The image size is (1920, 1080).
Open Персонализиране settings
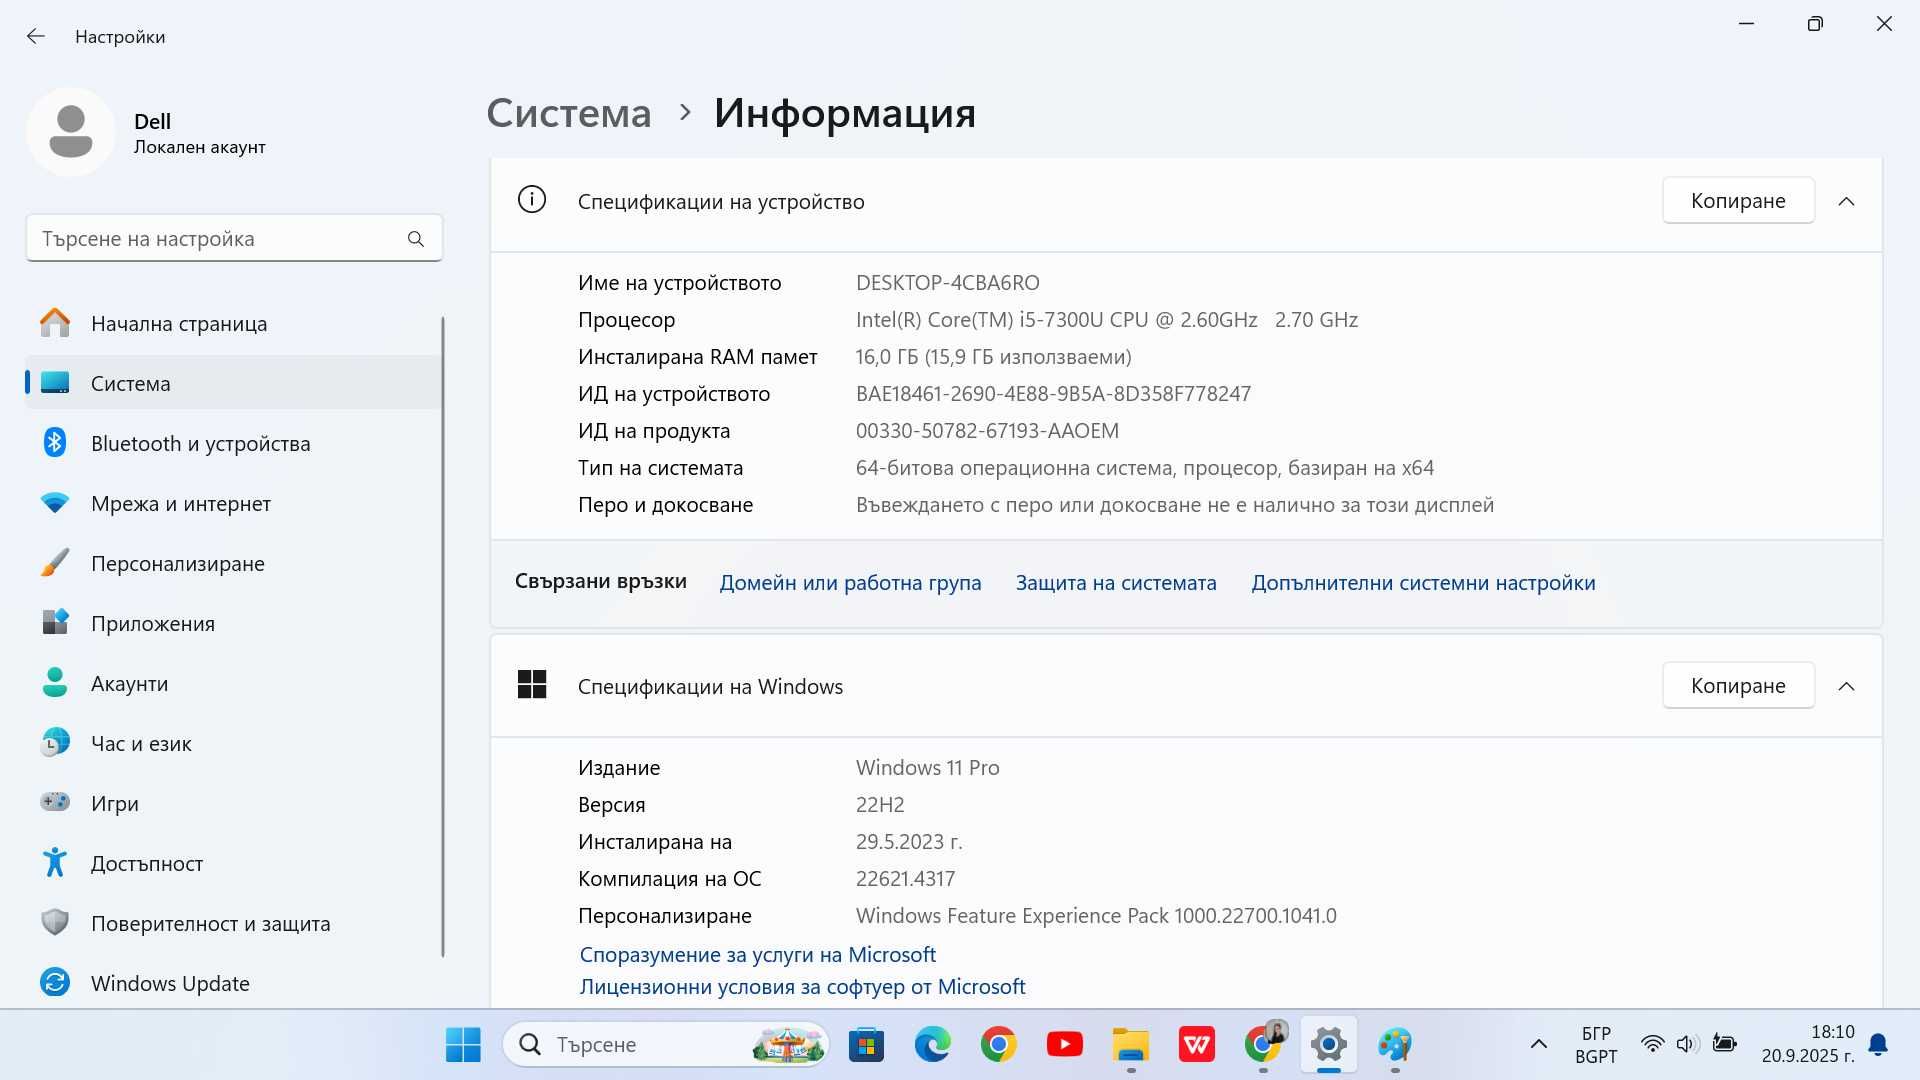pos(234,563)
